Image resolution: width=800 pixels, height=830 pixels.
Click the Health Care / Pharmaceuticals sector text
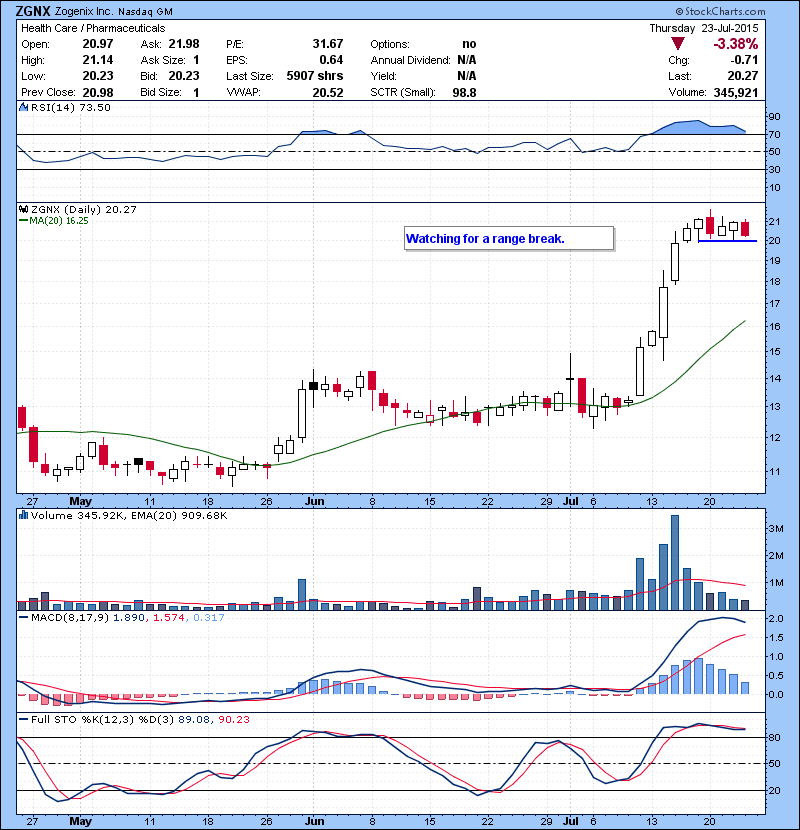point(93,29)
